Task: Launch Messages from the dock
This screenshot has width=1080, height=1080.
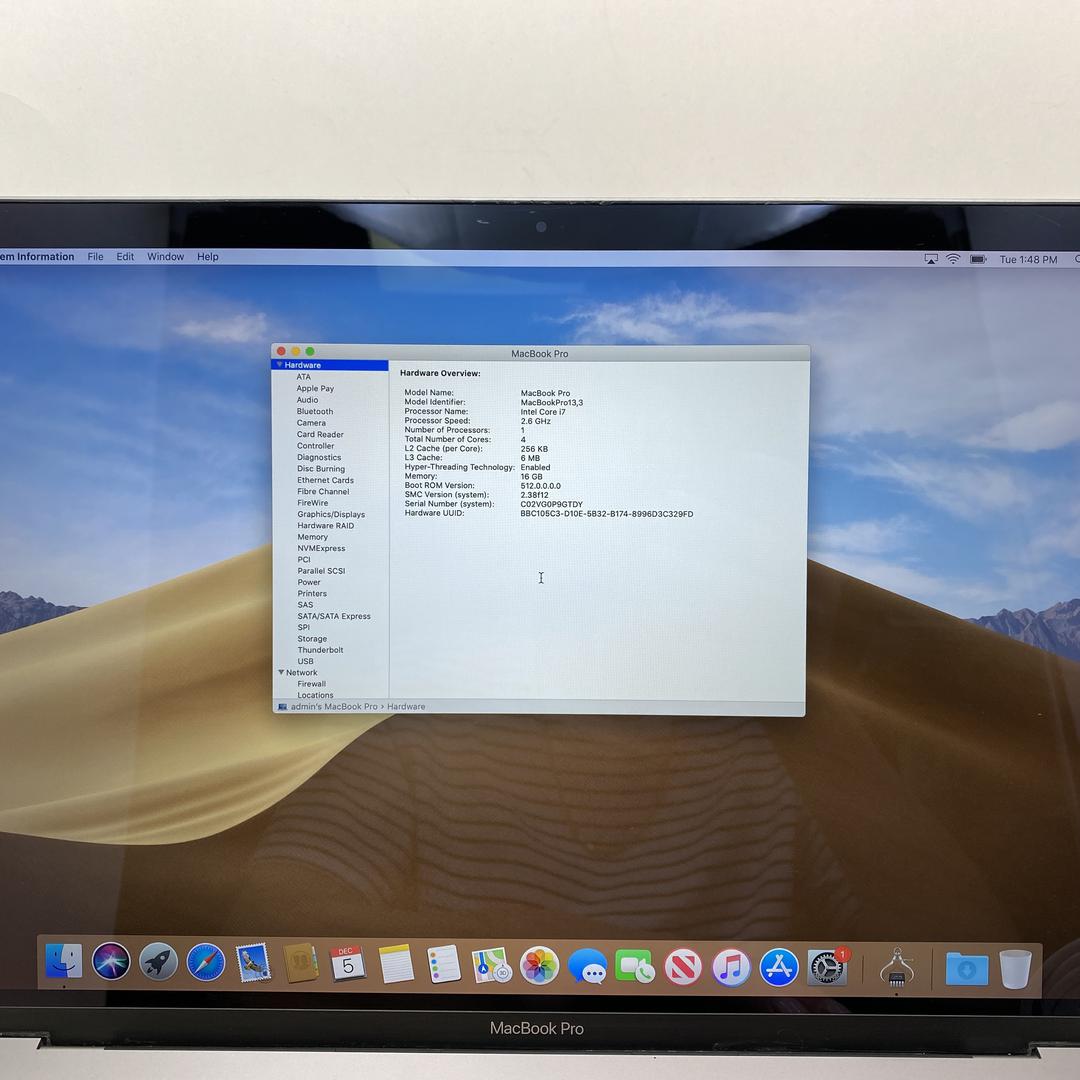Action: click(x=587, y=967)
